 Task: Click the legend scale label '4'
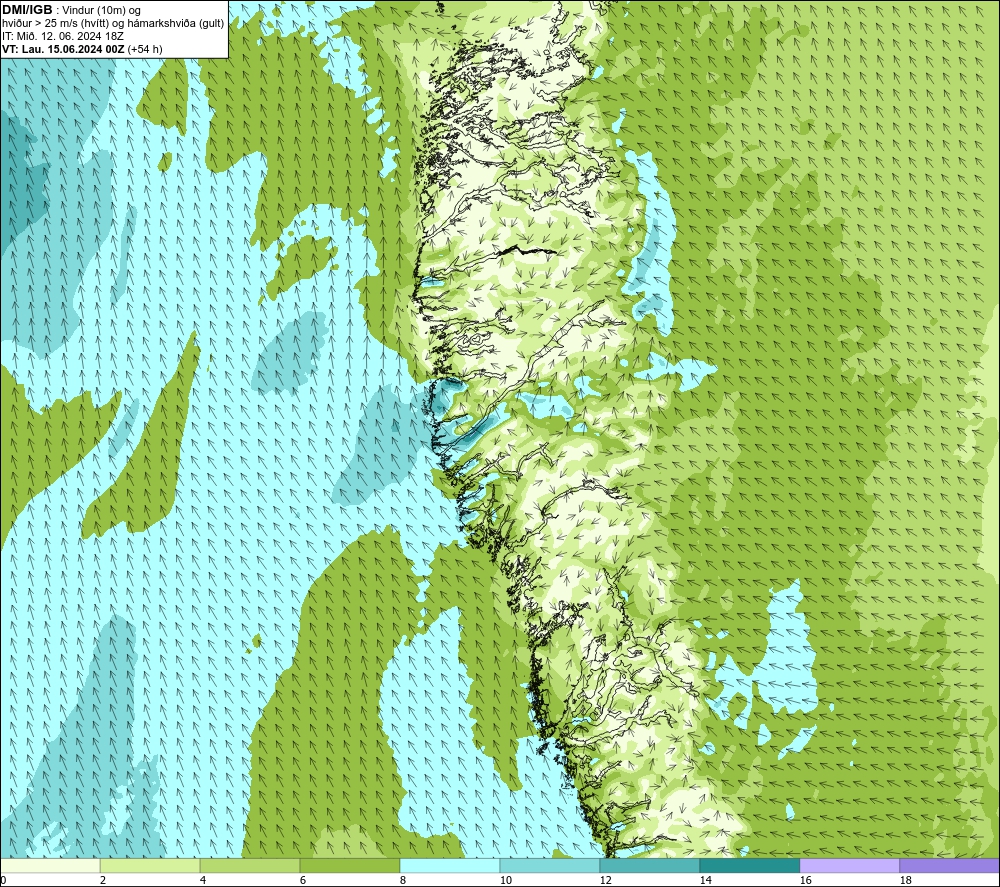[x=203, y=881]
